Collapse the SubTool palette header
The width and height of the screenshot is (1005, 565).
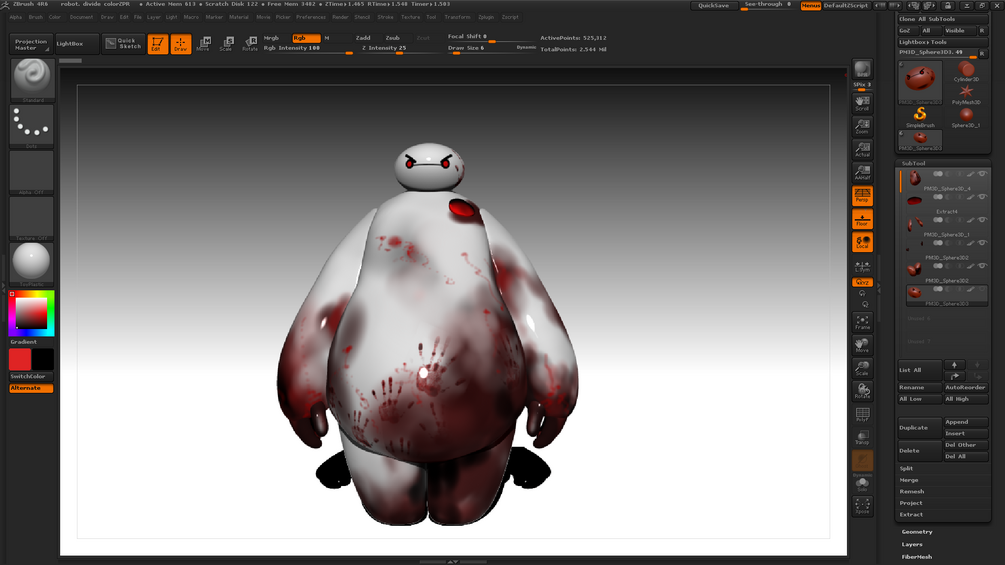pyautogui.click(x=914, y=163)
